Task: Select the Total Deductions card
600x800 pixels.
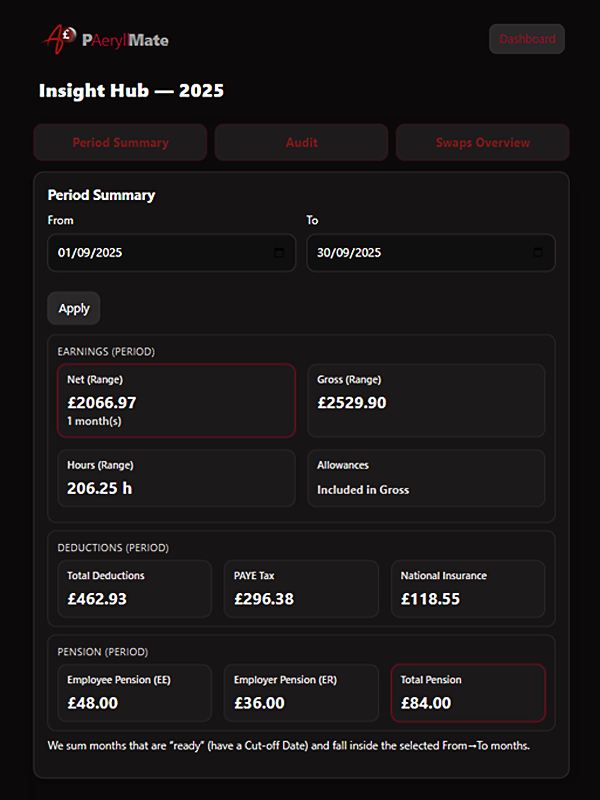Action: click(x=134, y=589)
